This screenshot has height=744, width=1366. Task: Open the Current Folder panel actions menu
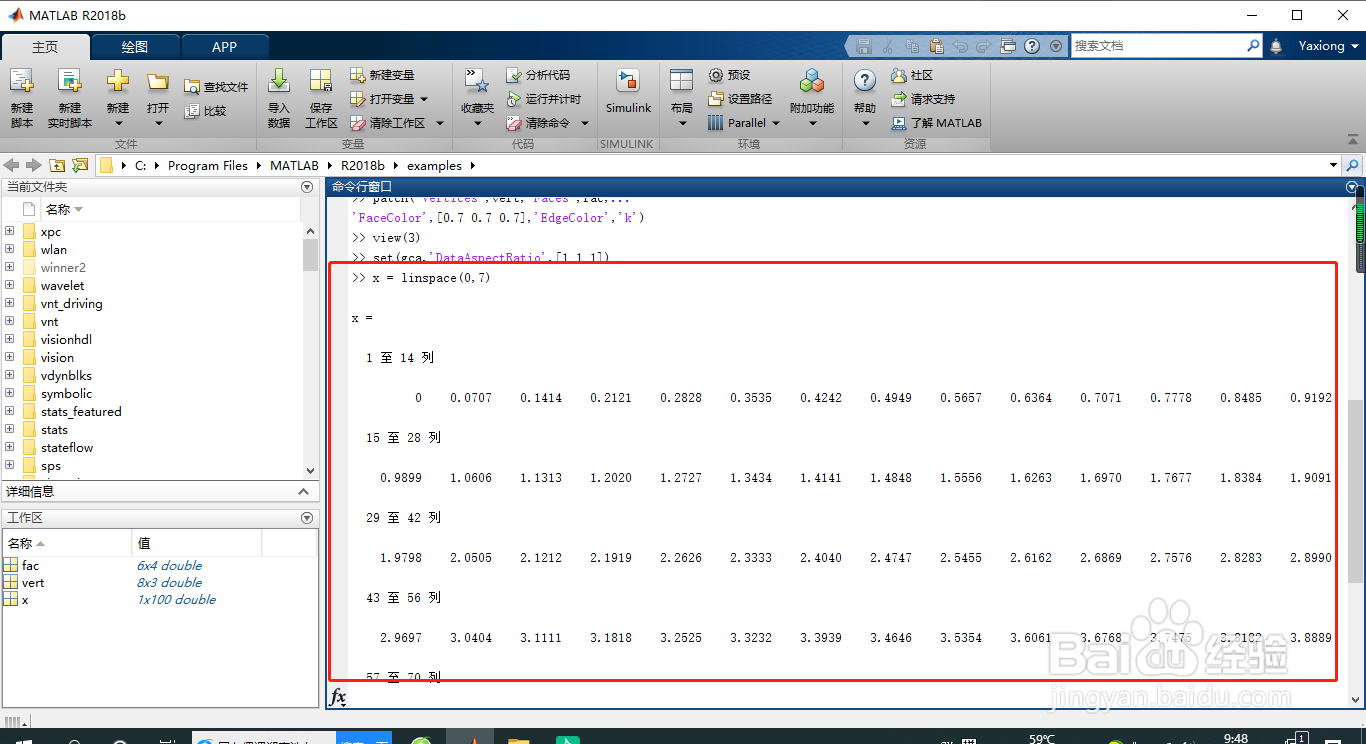click(307, 187)
